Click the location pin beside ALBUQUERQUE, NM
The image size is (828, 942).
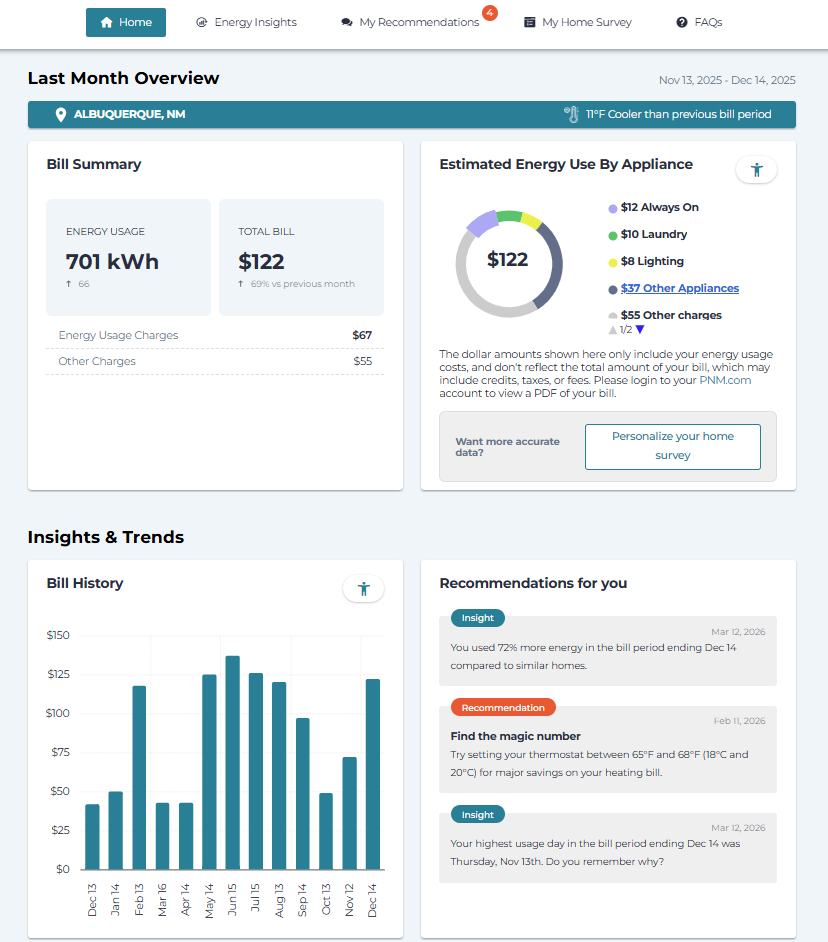[61, 114]
